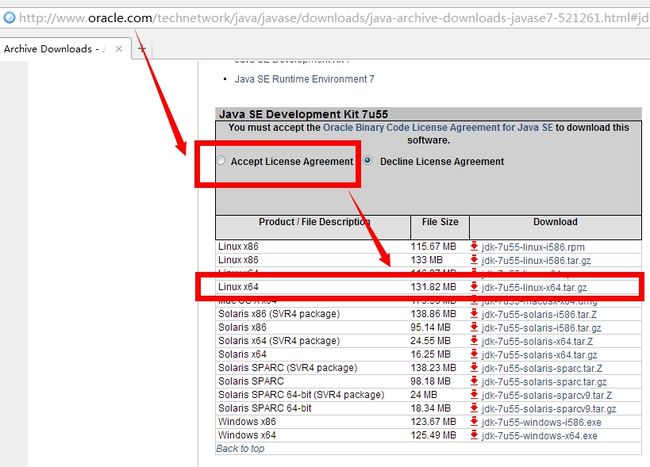Click the Product / File Description header

314,222
